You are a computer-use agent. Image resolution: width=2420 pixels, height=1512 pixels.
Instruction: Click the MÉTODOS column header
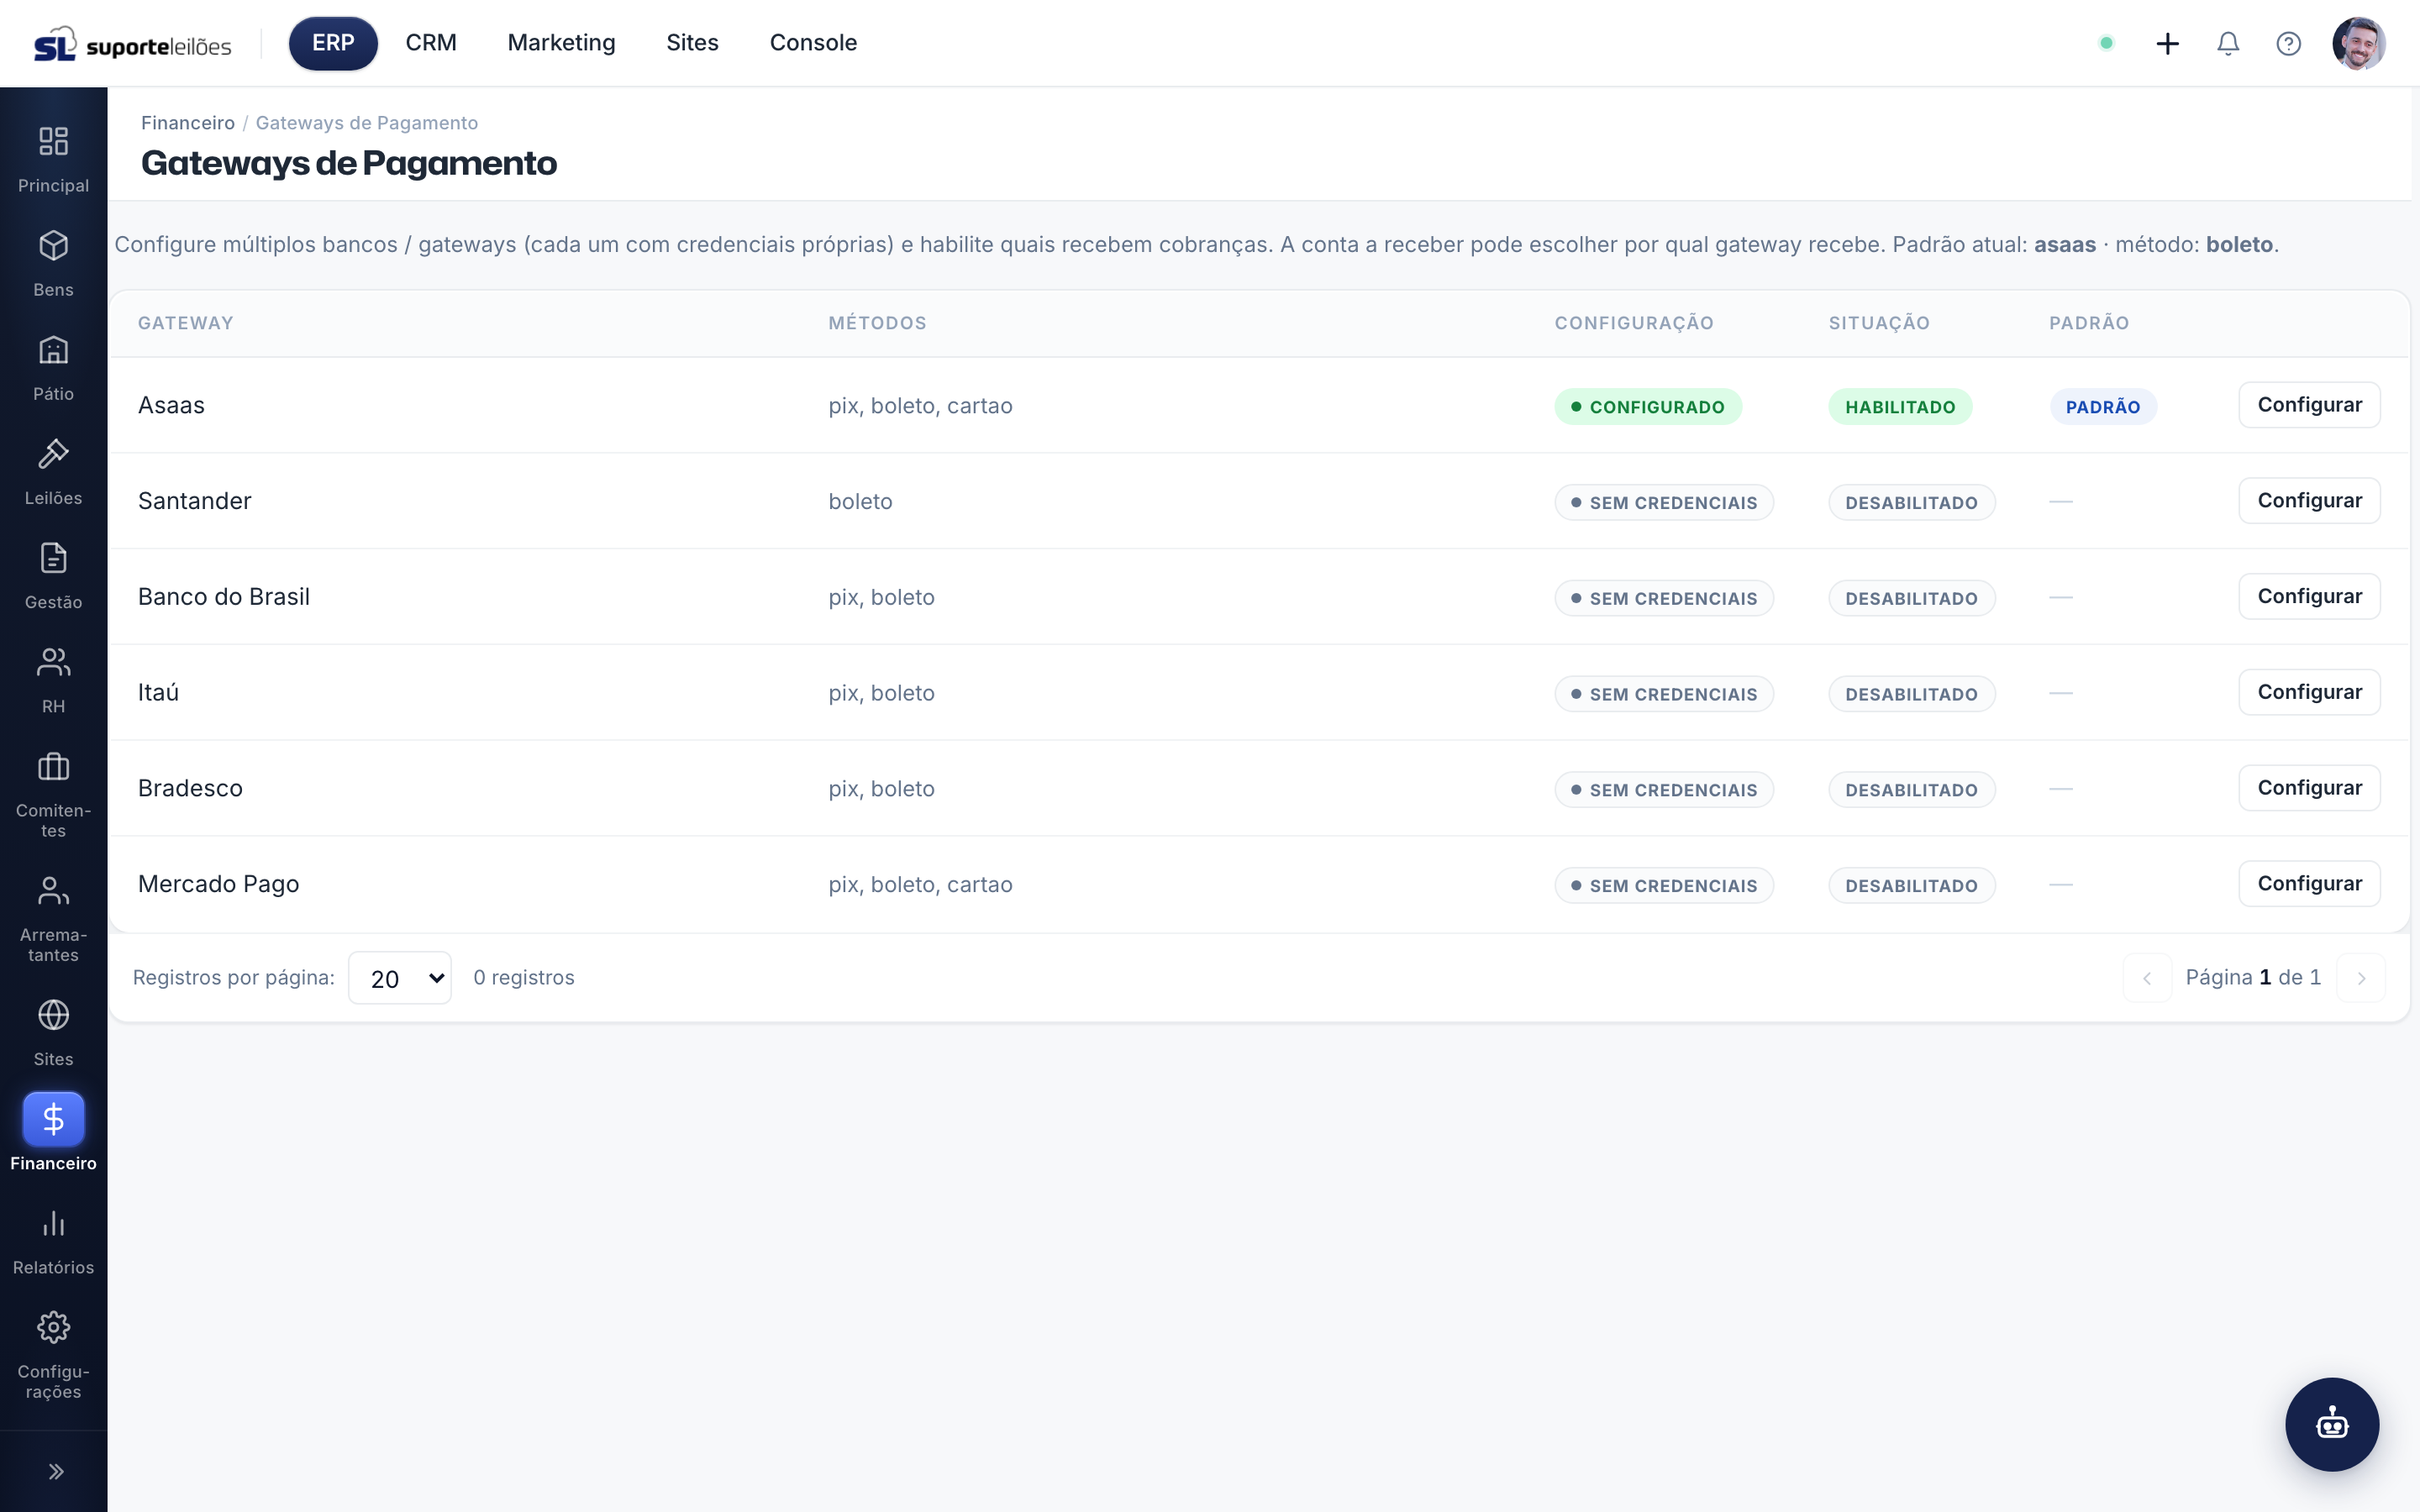tap(877, 323)
